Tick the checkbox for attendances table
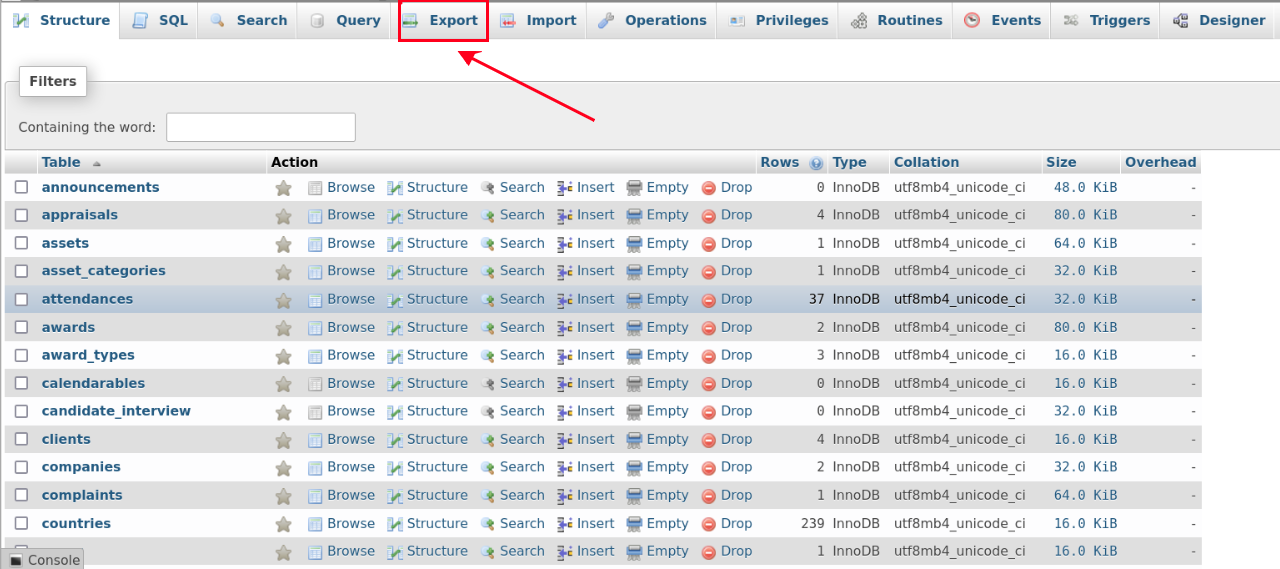Image resolution: width=1280 pixels, height=569 pixels. coord(21,299)
